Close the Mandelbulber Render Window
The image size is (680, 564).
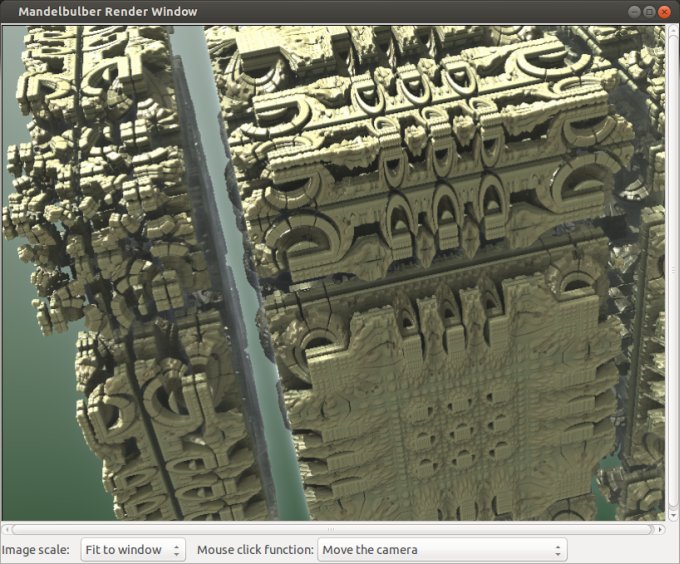(664, 12)
